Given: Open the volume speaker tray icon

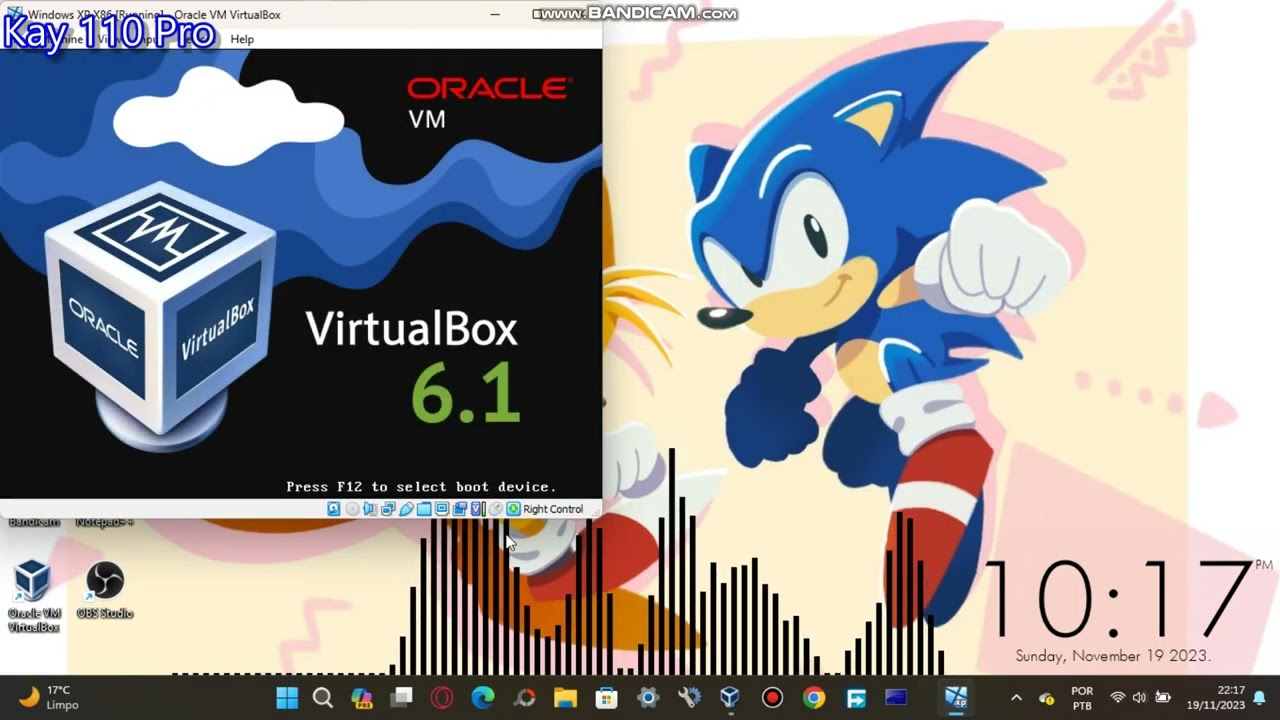Looking at the screenshot, I should click(1140, 697).
